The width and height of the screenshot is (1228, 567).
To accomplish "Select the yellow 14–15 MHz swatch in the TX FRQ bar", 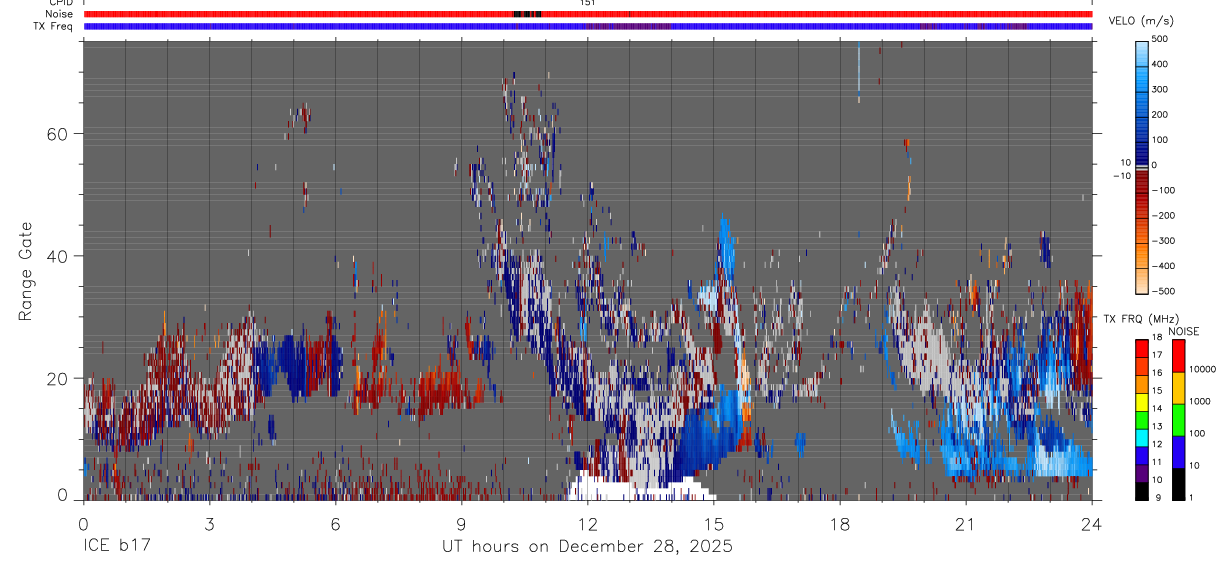I will click(x=1143, y=402).
